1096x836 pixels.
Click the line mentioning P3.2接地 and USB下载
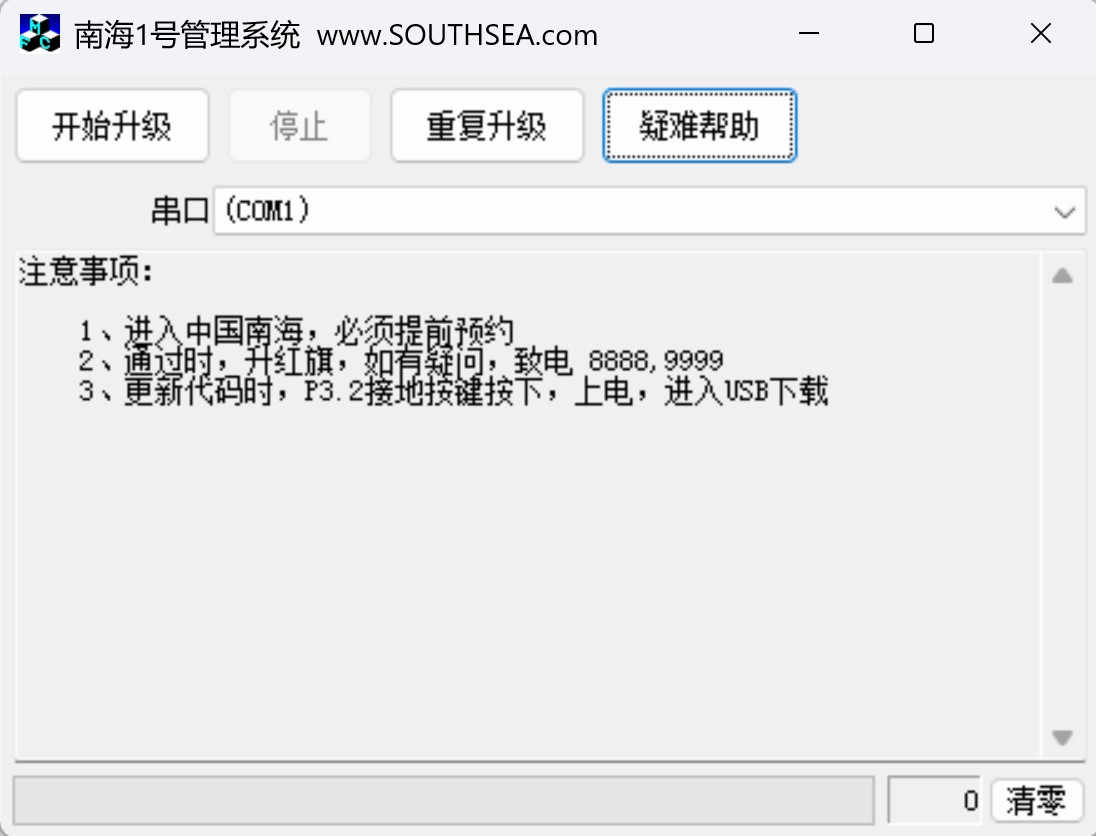453,391
